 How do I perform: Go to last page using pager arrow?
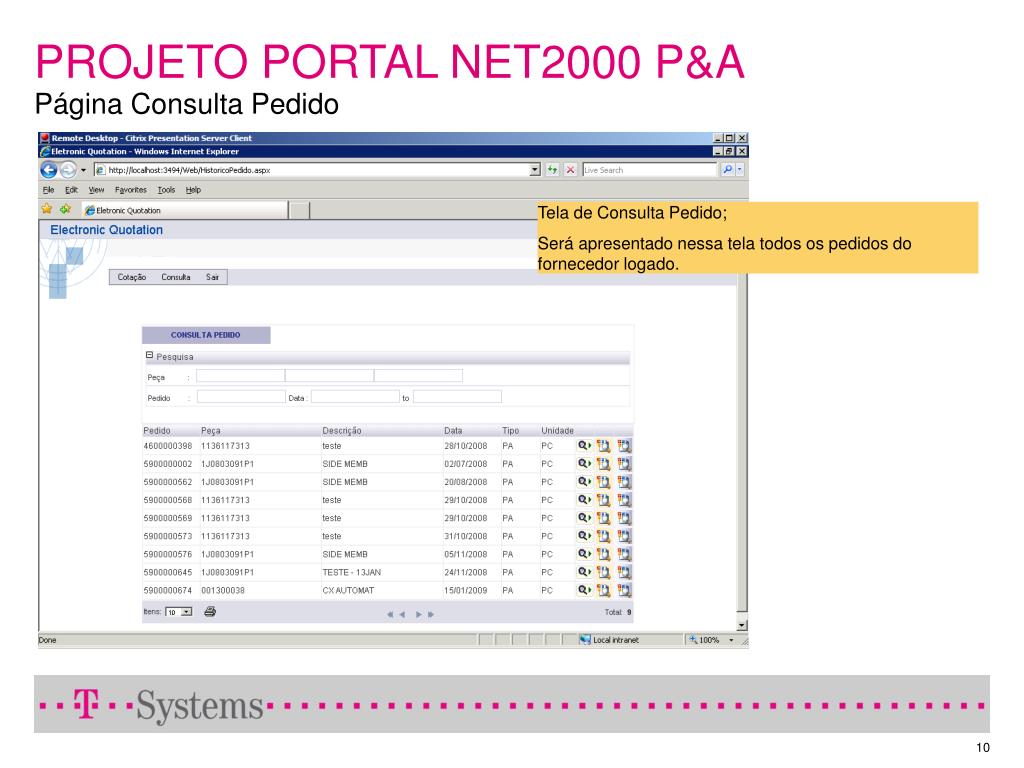click(x=431, y=615)
